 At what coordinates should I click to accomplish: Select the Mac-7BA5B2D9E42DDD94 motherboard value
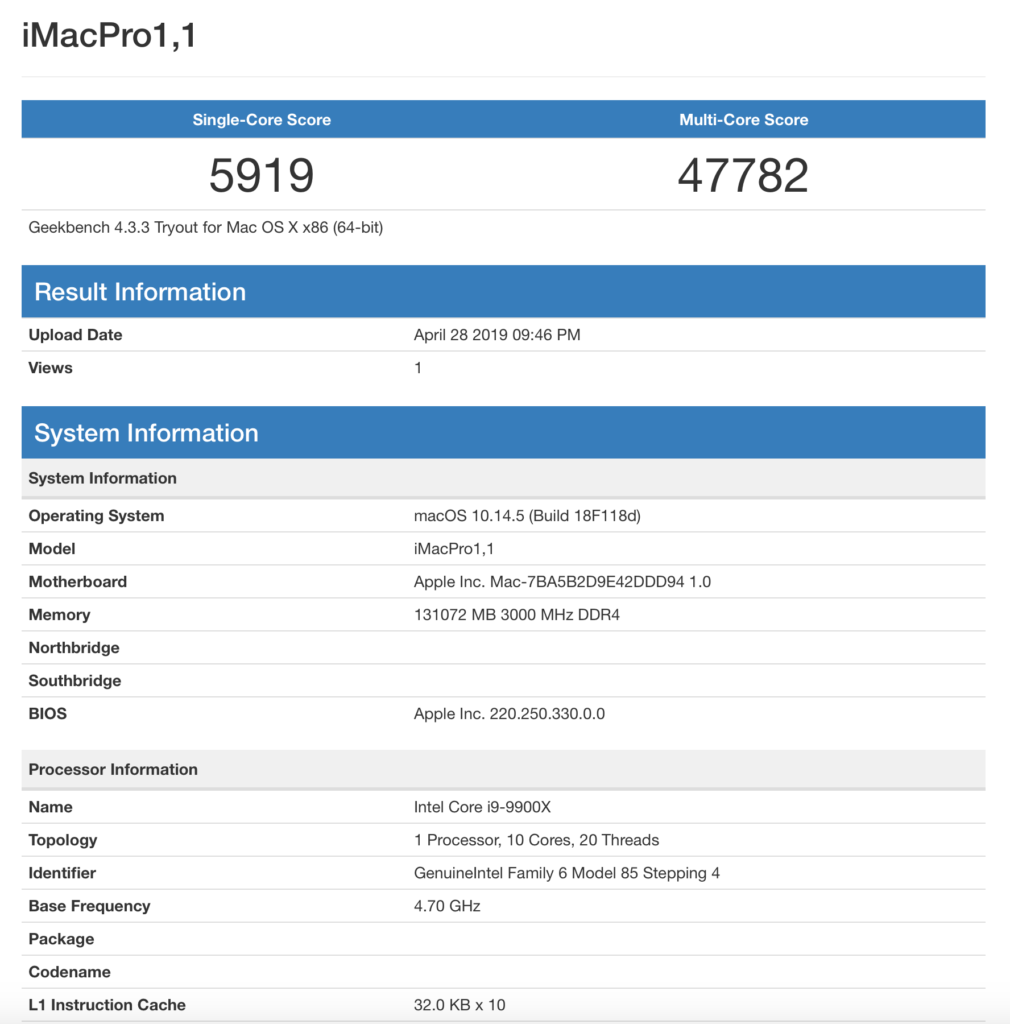click(562, 582)
